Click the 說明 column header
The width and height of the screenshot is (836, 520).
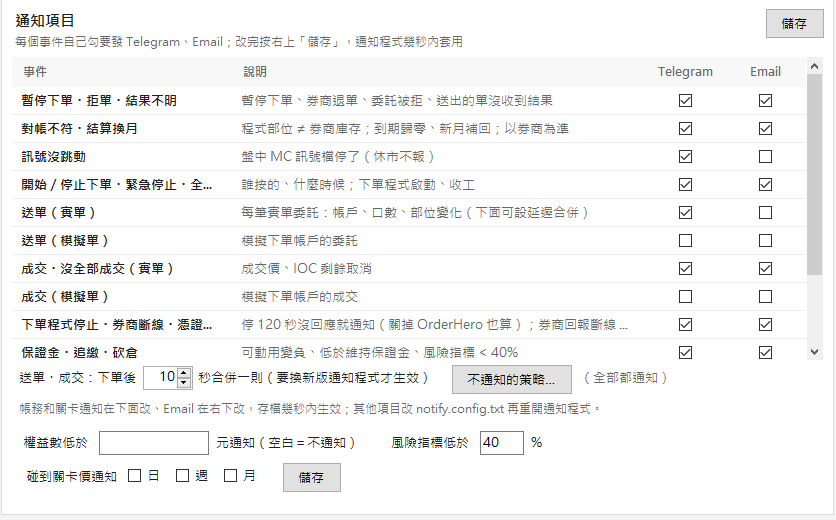255,71
